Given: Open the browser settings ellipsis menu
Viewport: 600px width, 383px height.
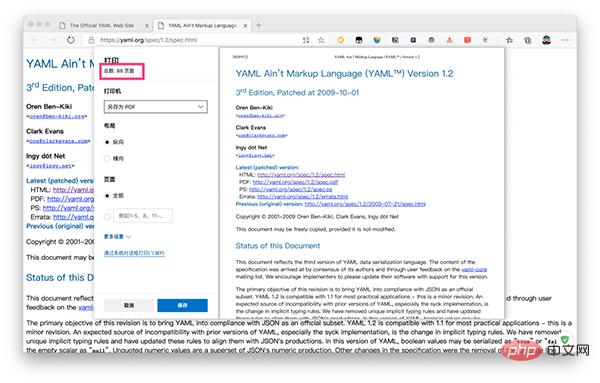Looking at the screenshot, I should [x=565, y=40].
